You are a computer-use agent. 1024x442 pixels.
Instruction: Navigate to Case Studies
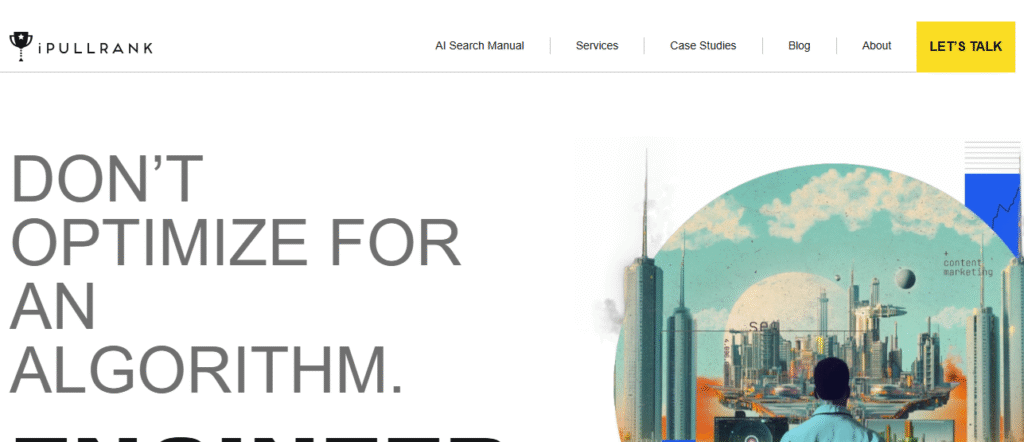703,46
